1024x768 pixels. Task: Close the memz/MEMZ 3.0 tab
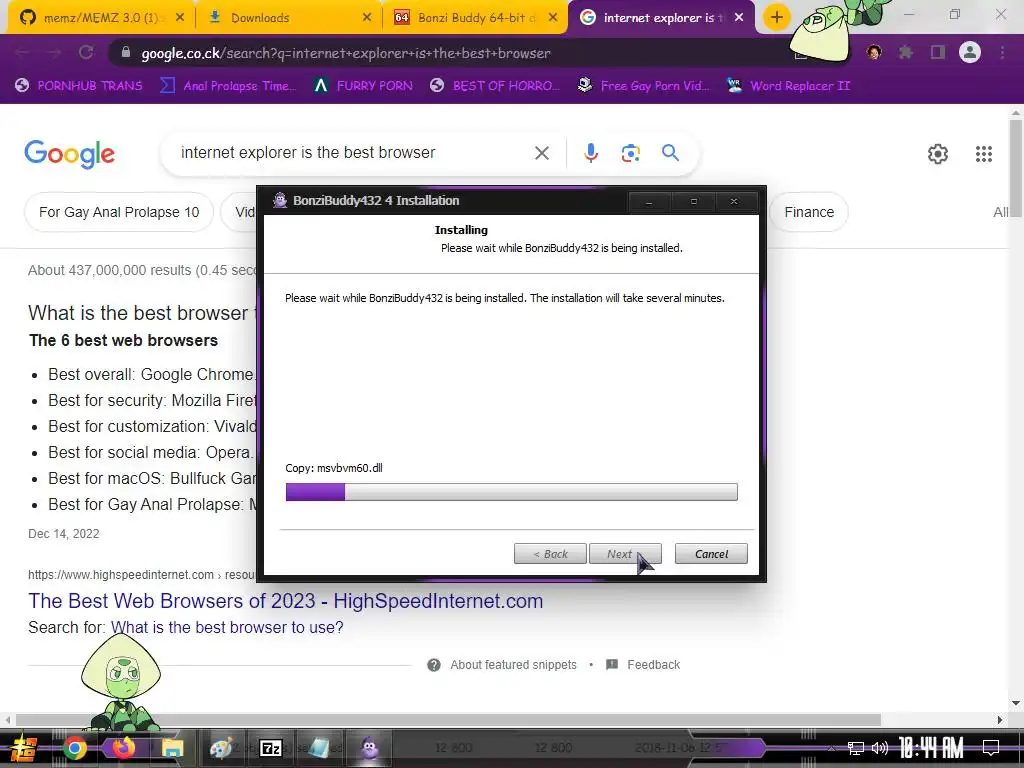pos(180,18)
